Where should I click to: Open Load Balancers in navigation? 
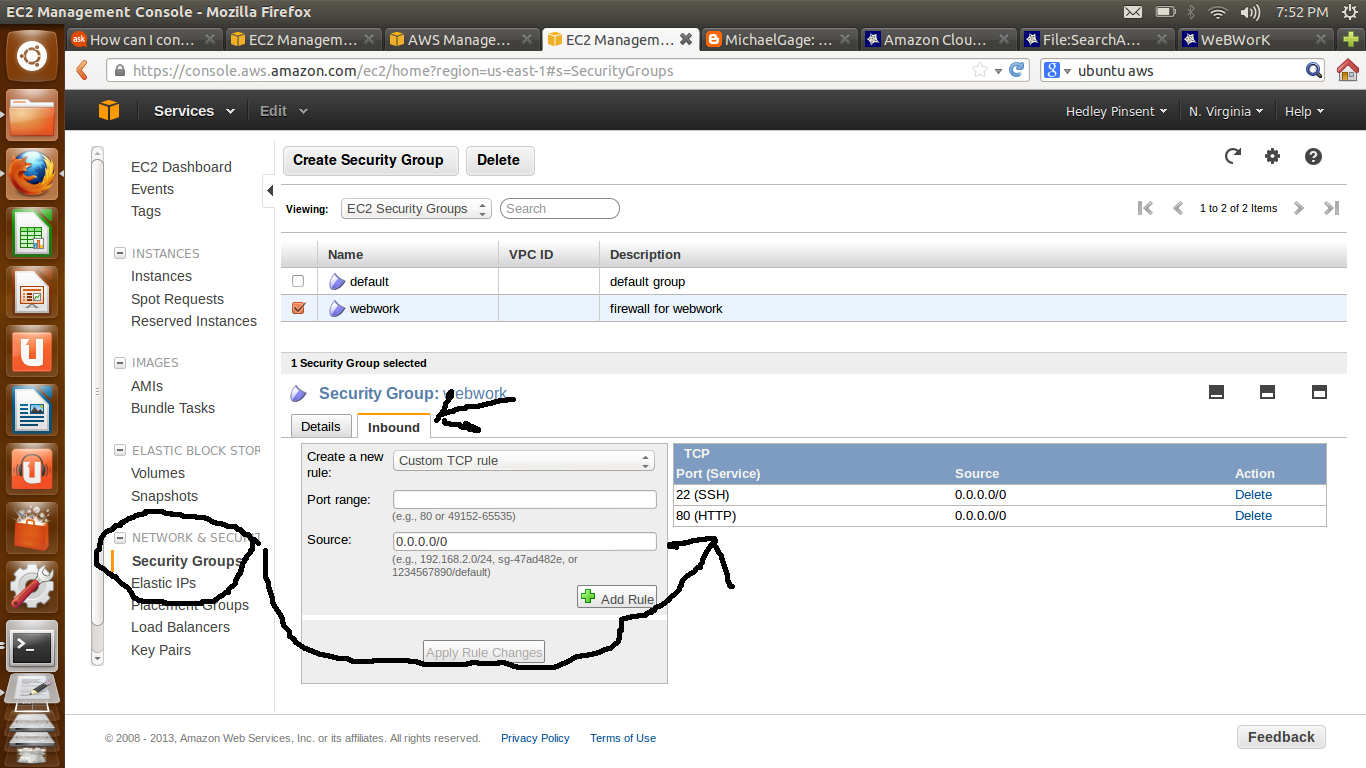click(180, 627)
